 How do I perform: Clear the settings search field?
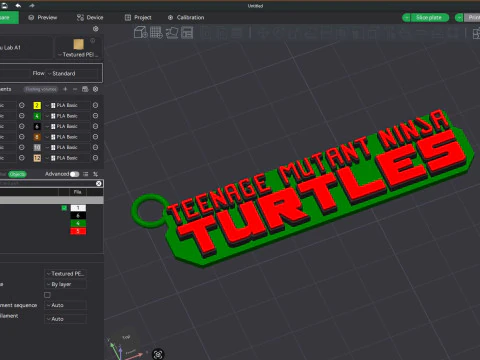pyautogui.click(x=99, y=183)
